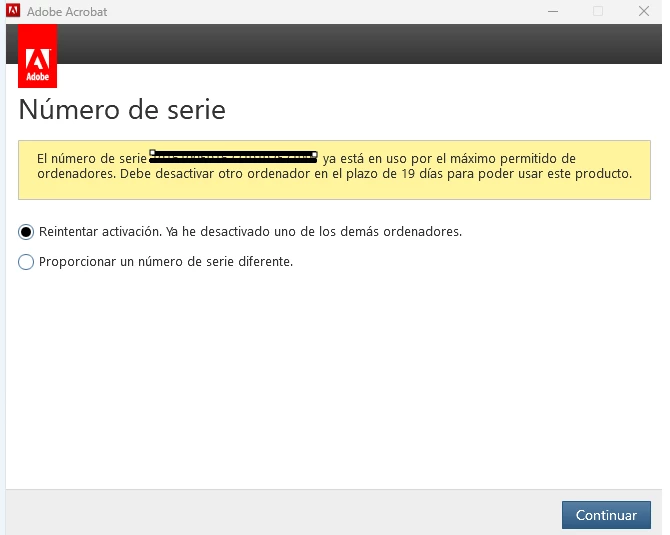
Task: Click the Adobe Acrobat window title text
Action: click(x=67, y=12)
